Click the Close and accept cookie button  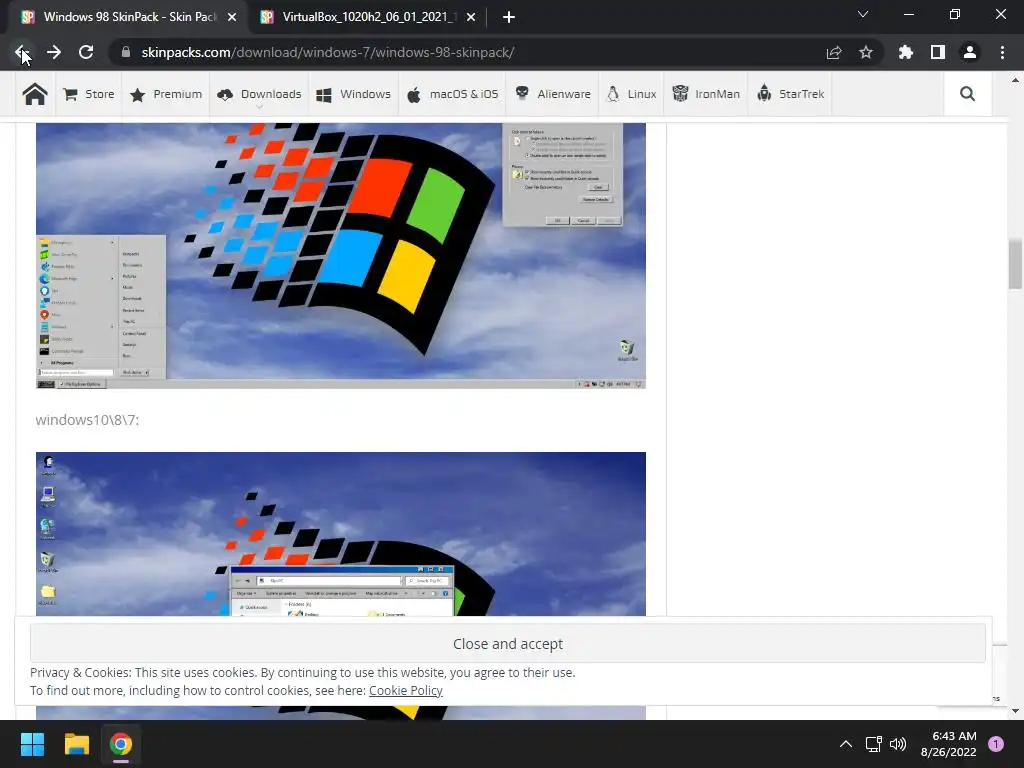point(507,644)
